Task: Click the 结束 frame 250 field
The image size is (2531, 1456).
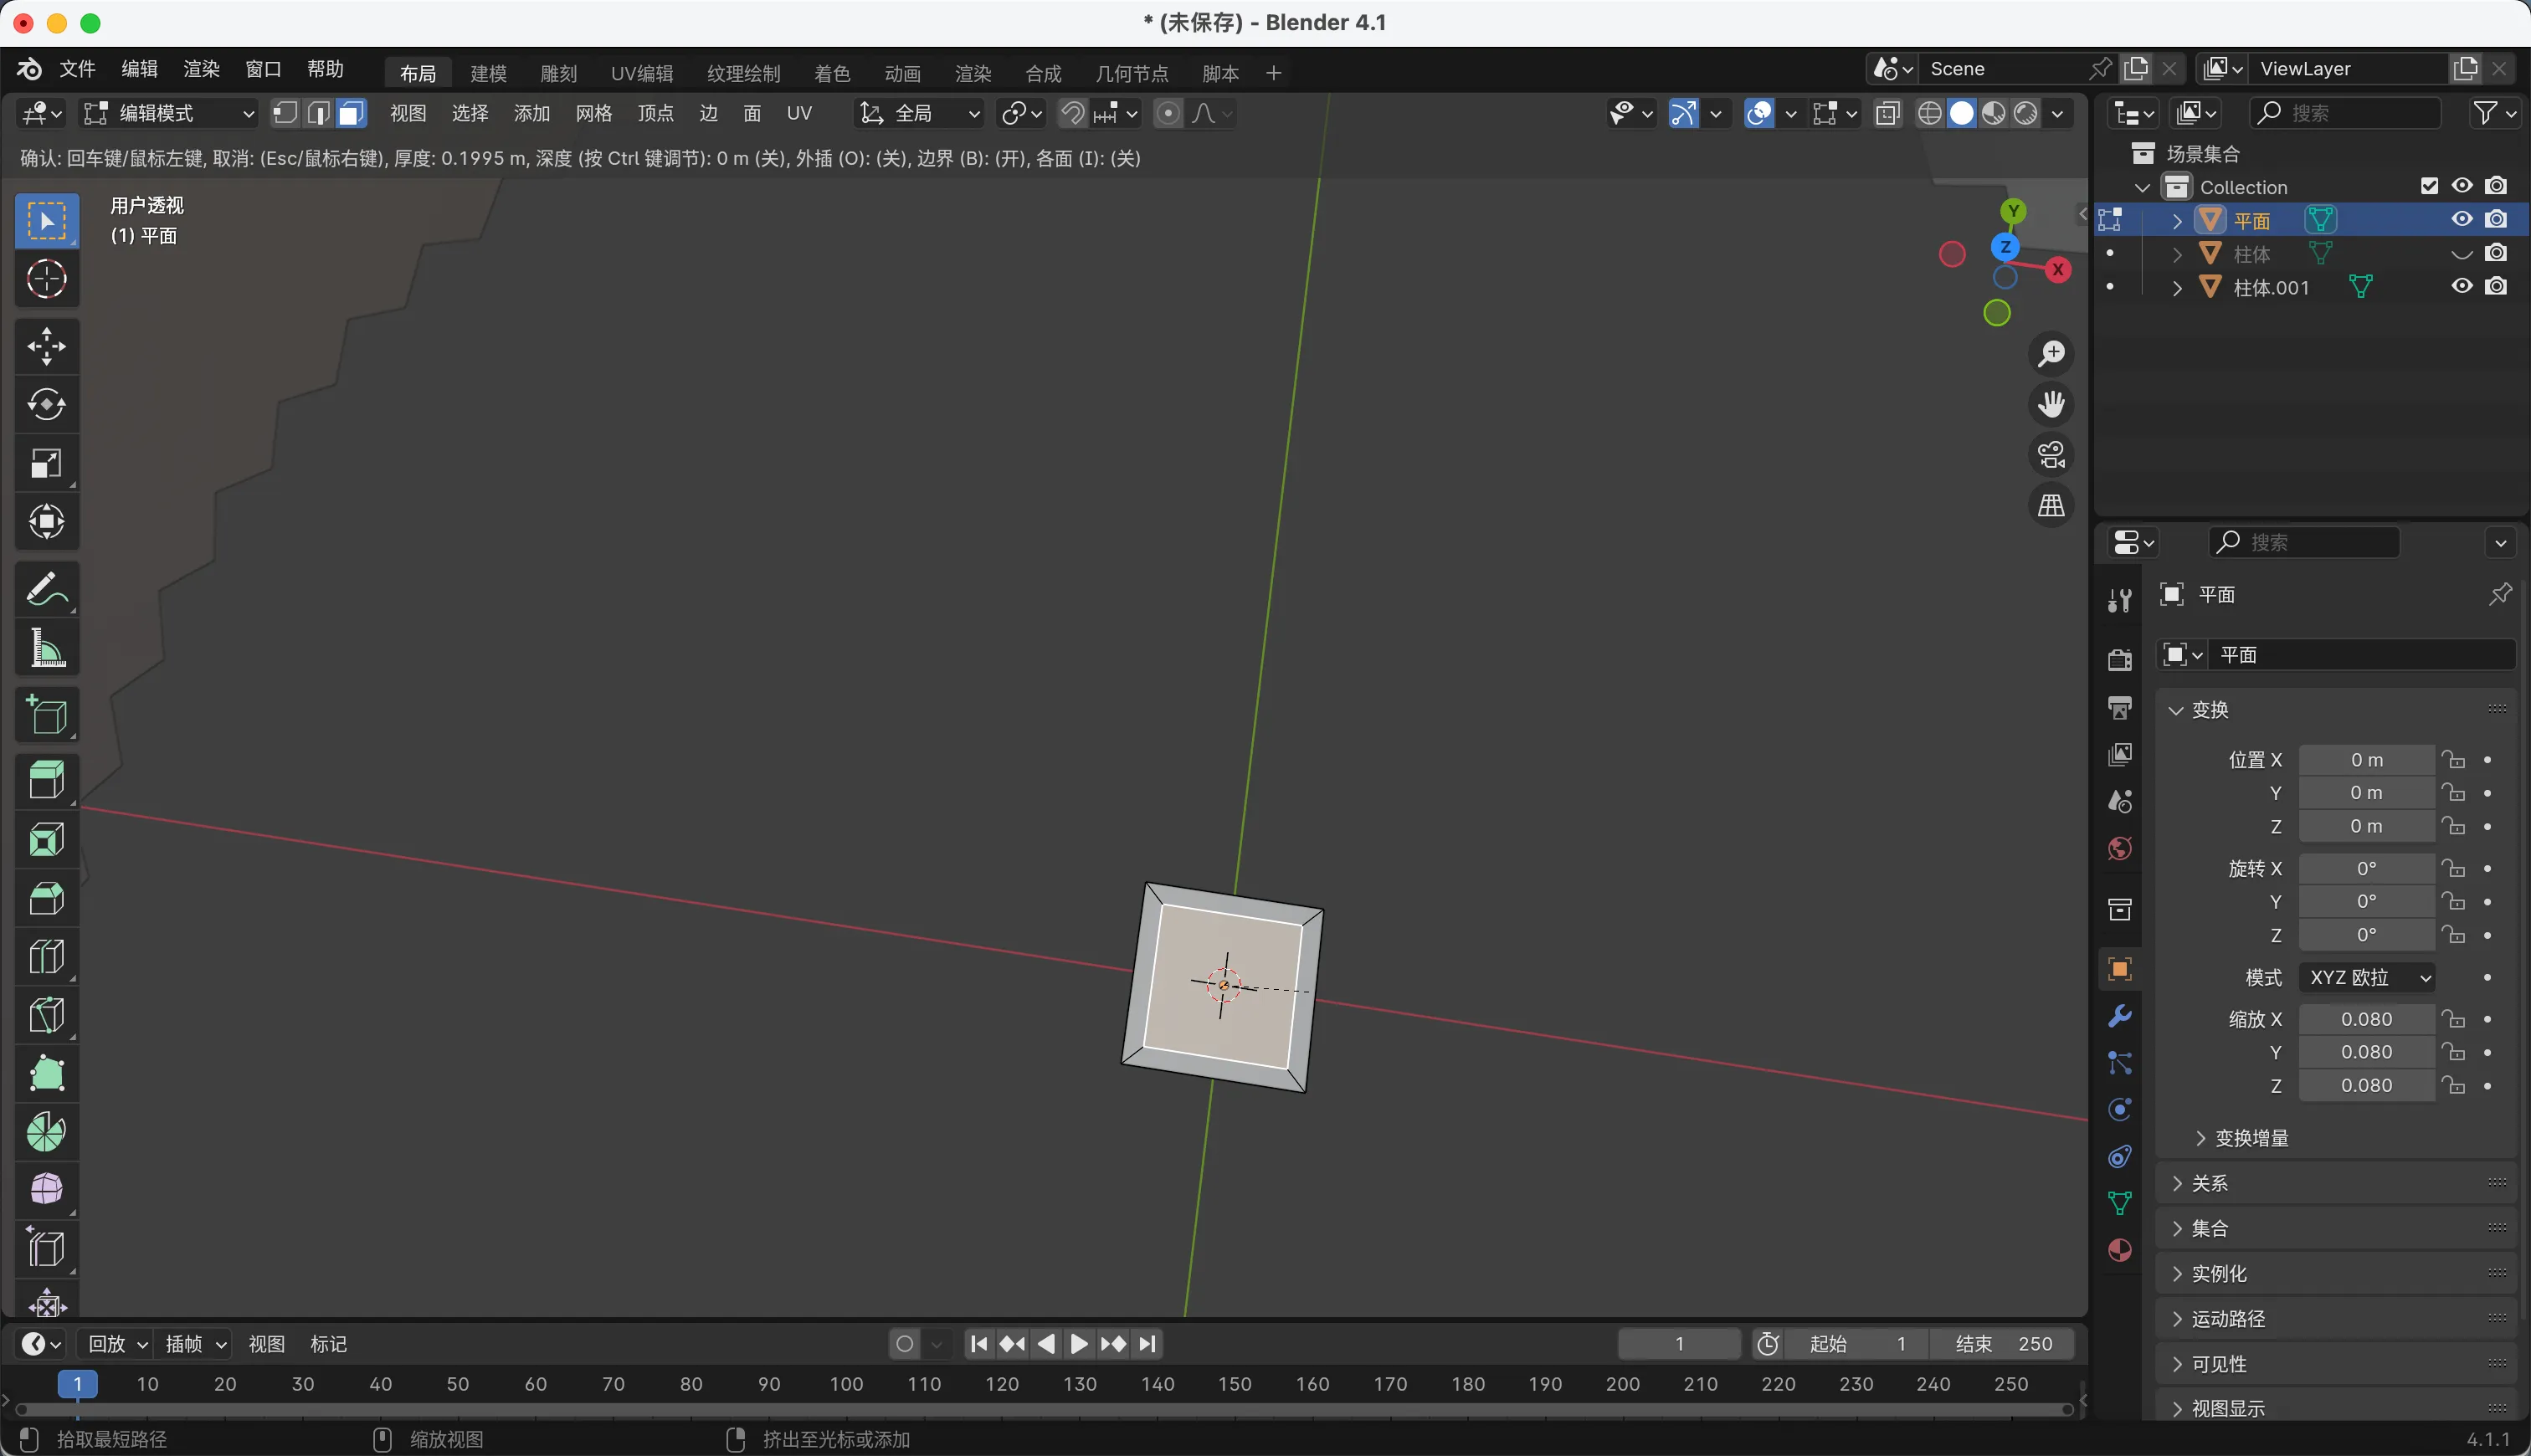Action: tap(2002, 1344)
